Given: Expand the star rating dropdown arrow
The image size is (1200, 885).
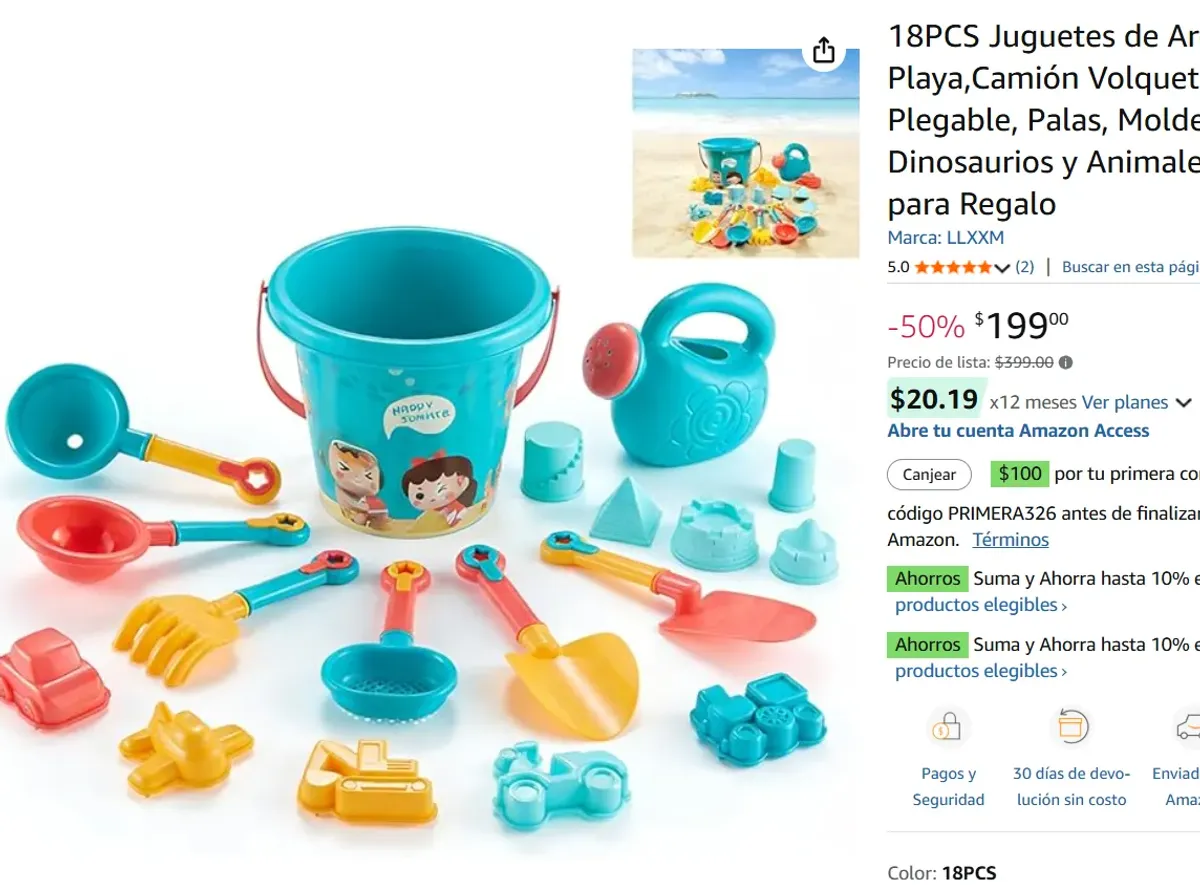Looking at the screenshot, I should click(1002, 268).
